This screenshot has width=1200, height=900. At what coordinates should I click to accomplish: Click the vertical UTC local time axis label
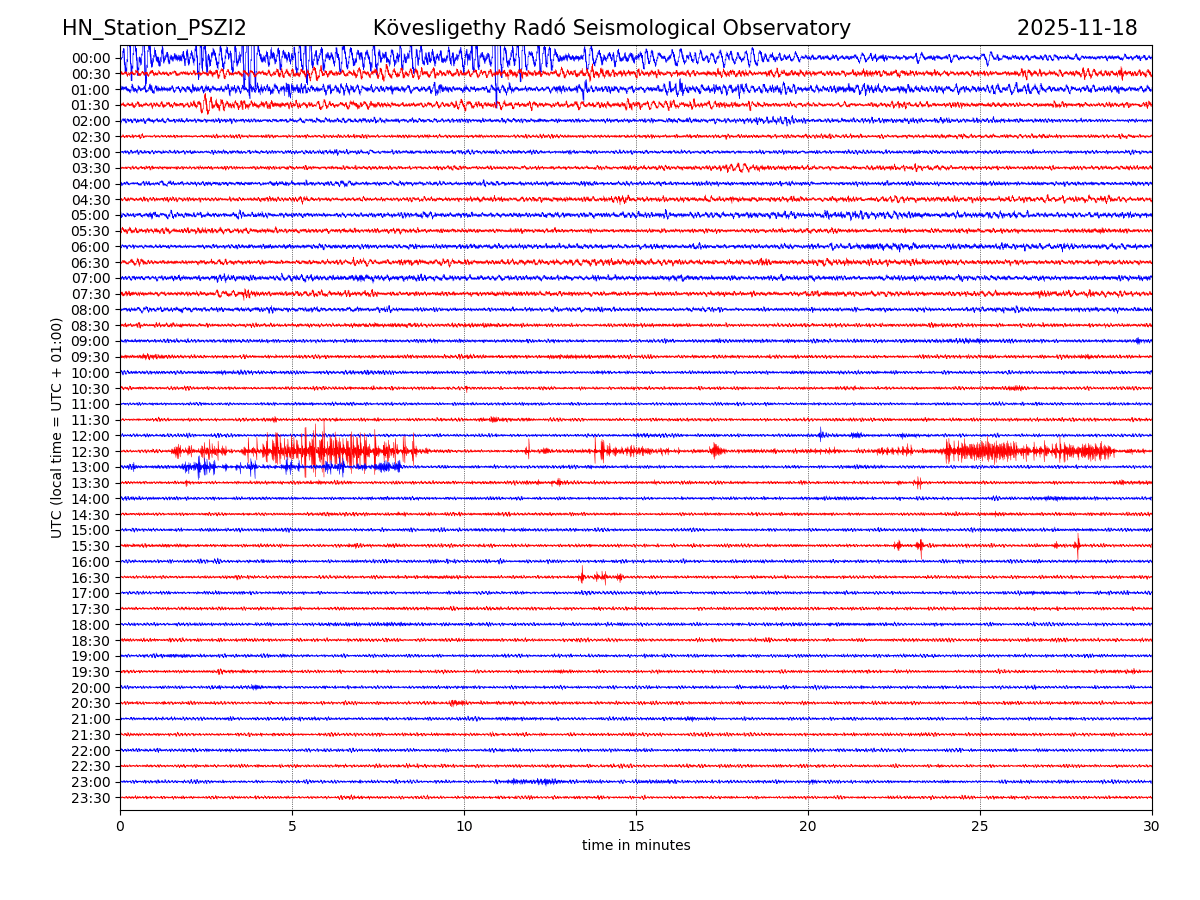point(57,428)
